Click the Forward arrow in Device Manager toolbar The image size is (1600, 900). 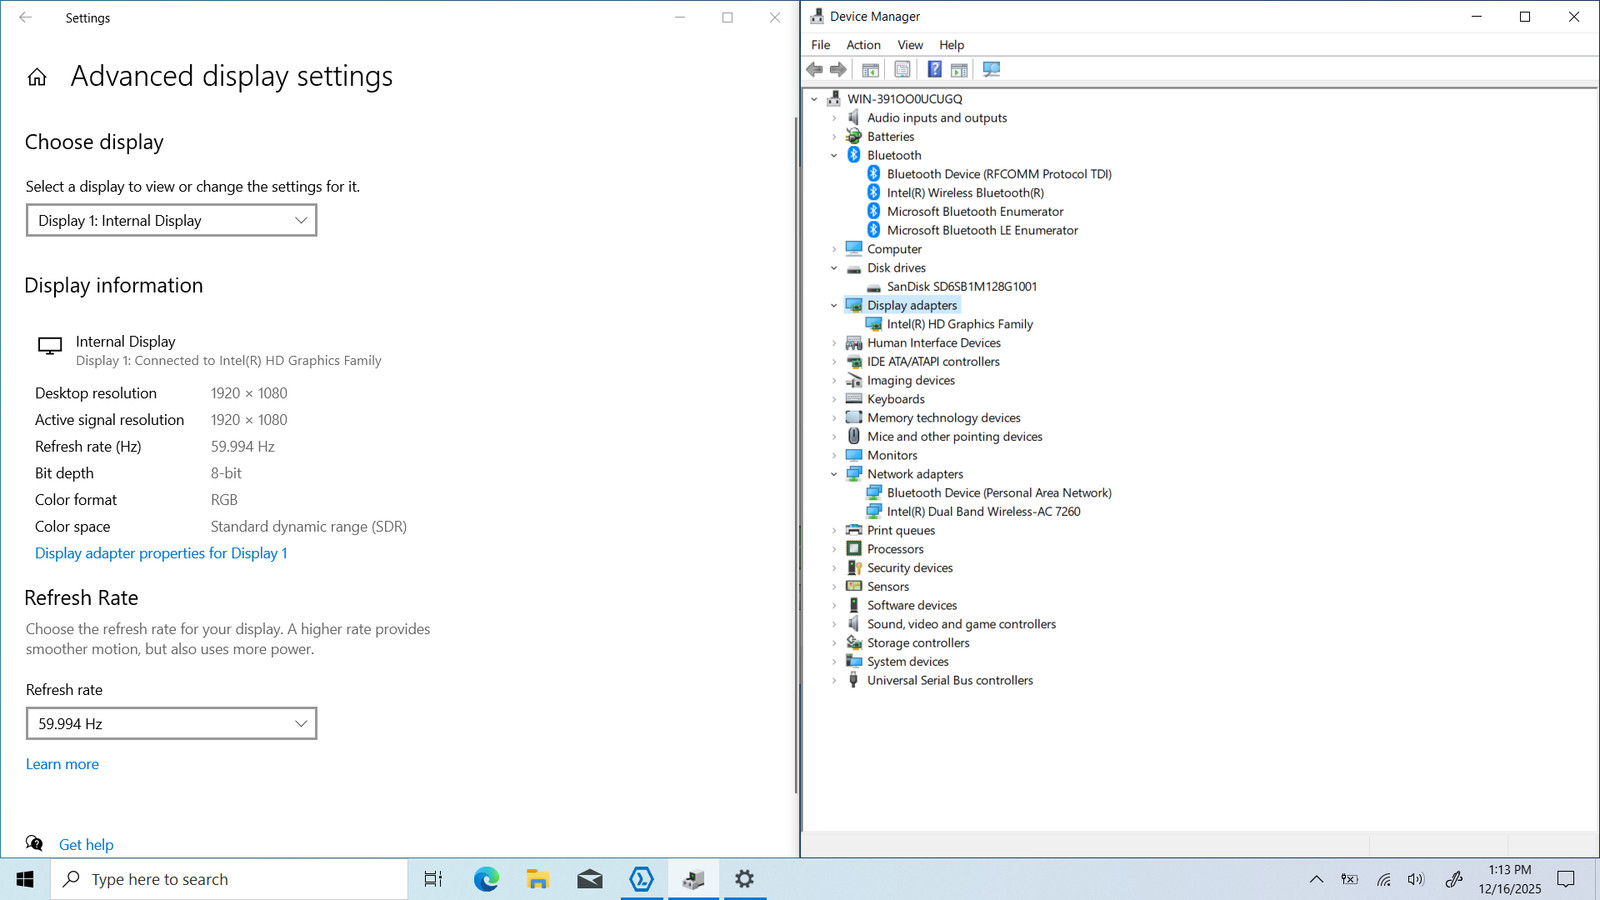(838, 69)
